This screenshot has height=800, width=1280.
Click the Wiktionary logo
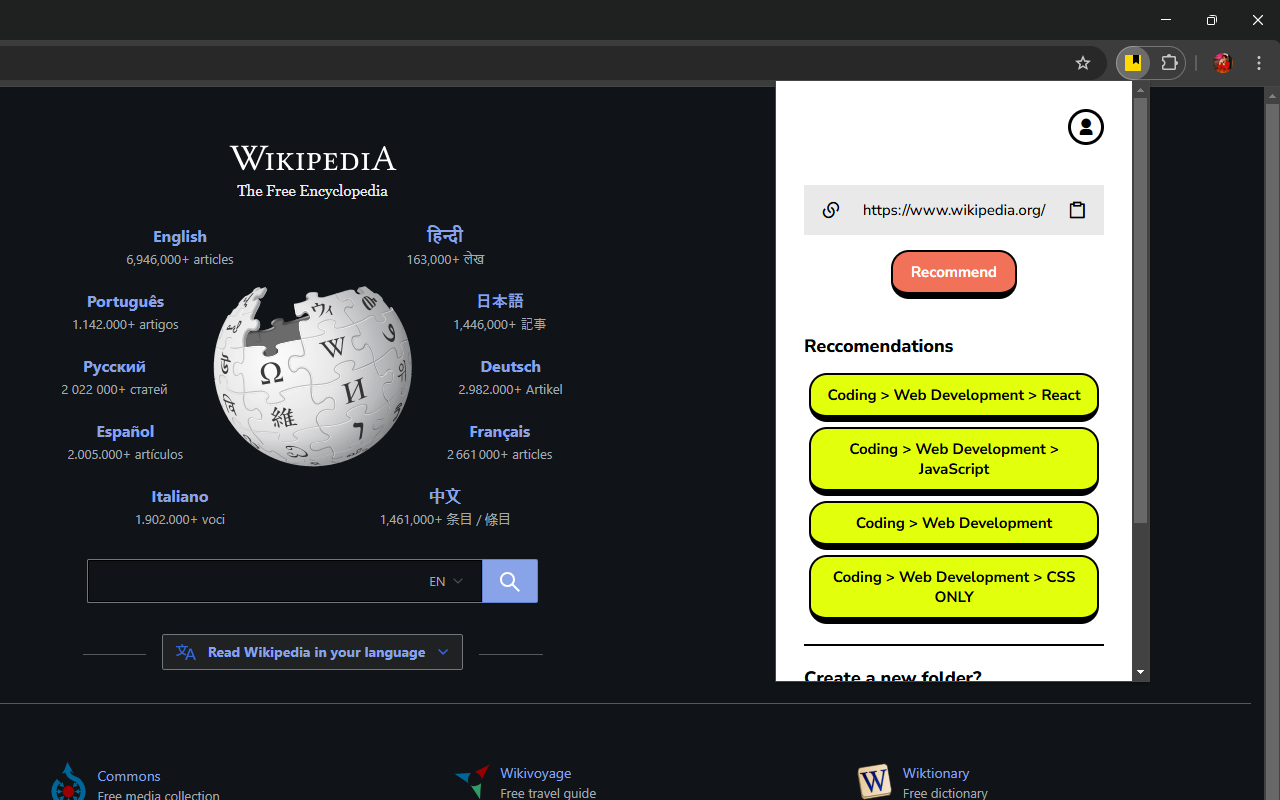click(x=873, y=781)
